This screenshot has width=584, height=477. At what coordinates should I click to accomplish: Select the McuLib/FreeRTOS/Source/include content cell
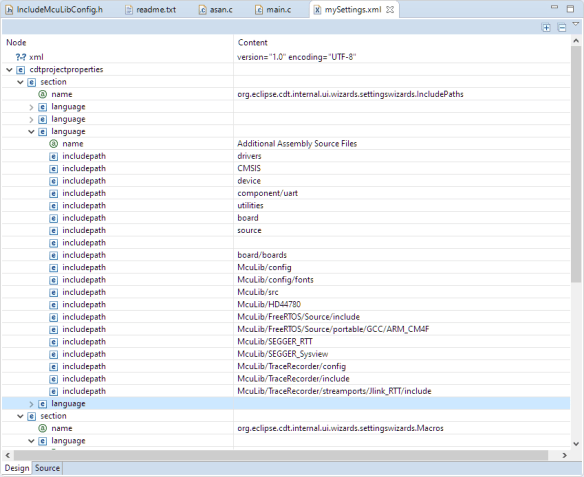tap(402, 317)
